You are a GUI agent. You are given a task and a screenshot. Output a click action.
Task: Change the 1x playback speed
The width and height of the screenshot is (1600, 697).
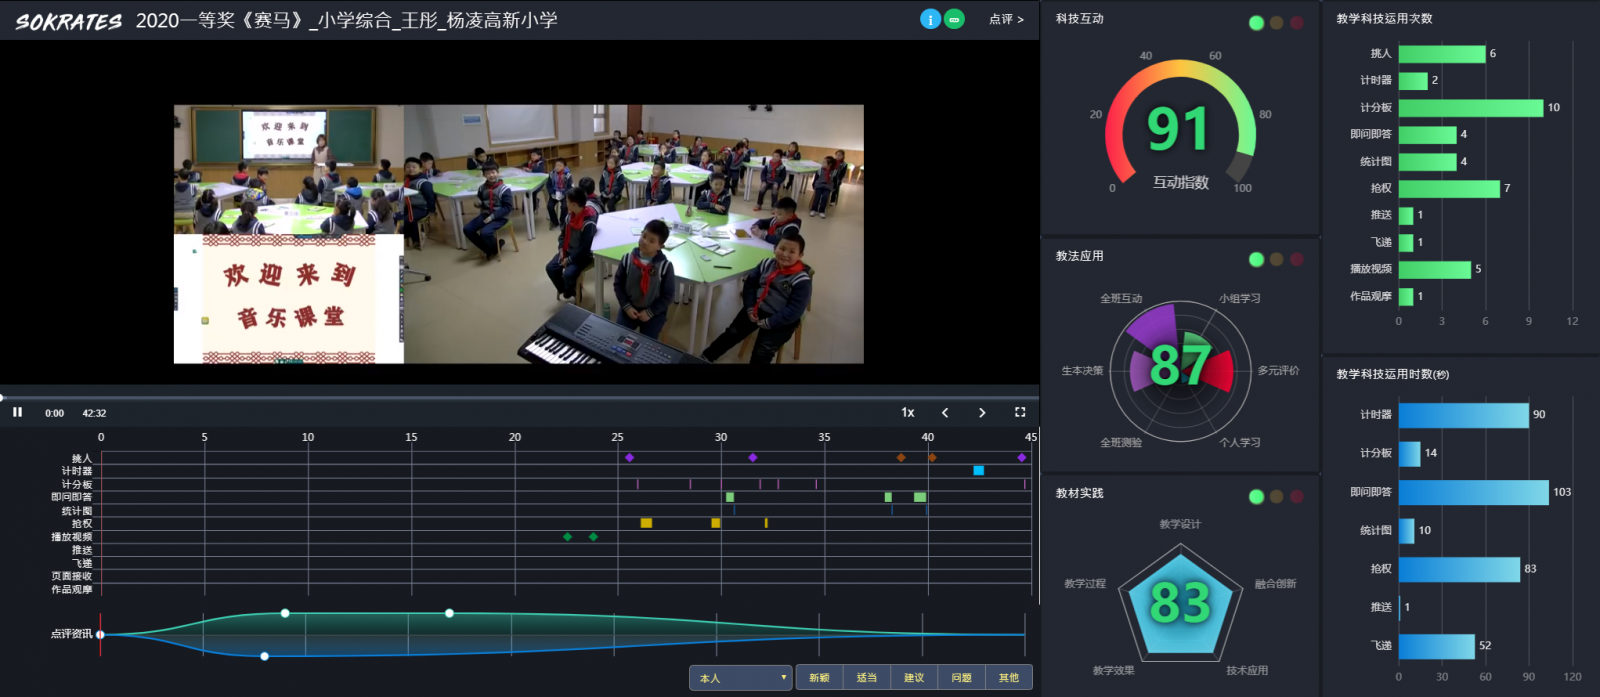[x=908, y=412]
